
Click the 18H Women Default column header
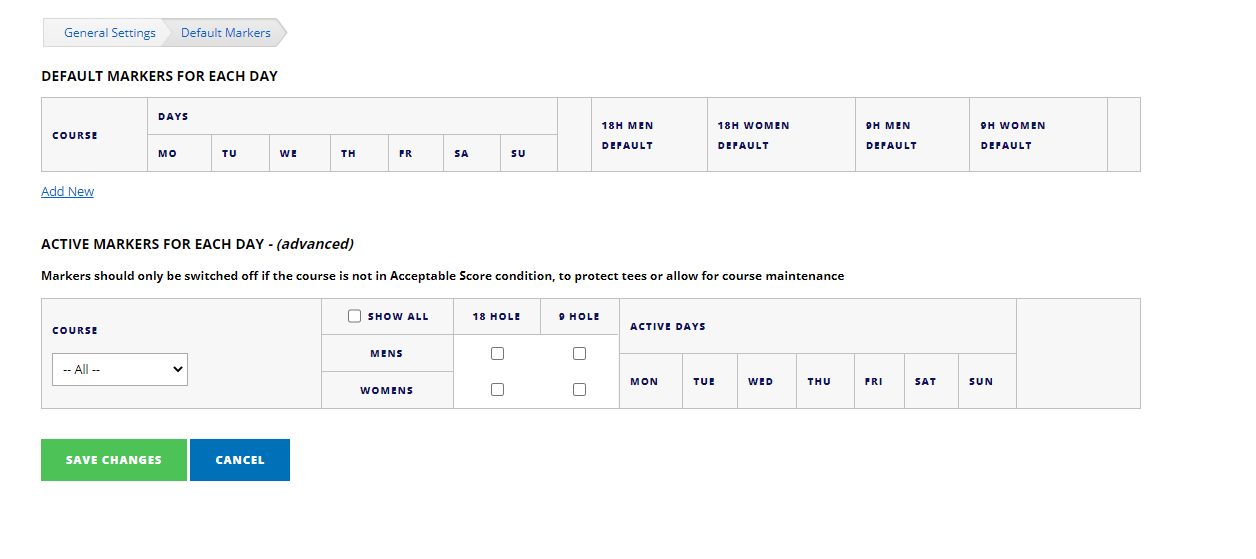pyautogui.click(x=753, y=135)
